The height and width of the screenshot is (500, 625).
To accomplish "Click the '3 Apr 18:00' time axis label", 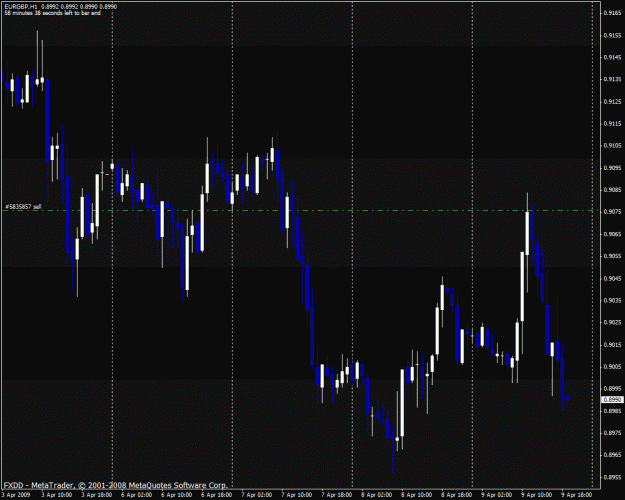I will pyautogui.click(x=96, y=495).
